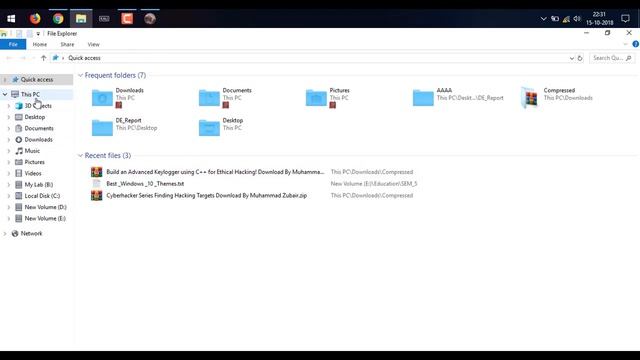This screenshot has width=640, height=360.
Task: Select Network in navigation pane
Action: (x=31, y=233)
